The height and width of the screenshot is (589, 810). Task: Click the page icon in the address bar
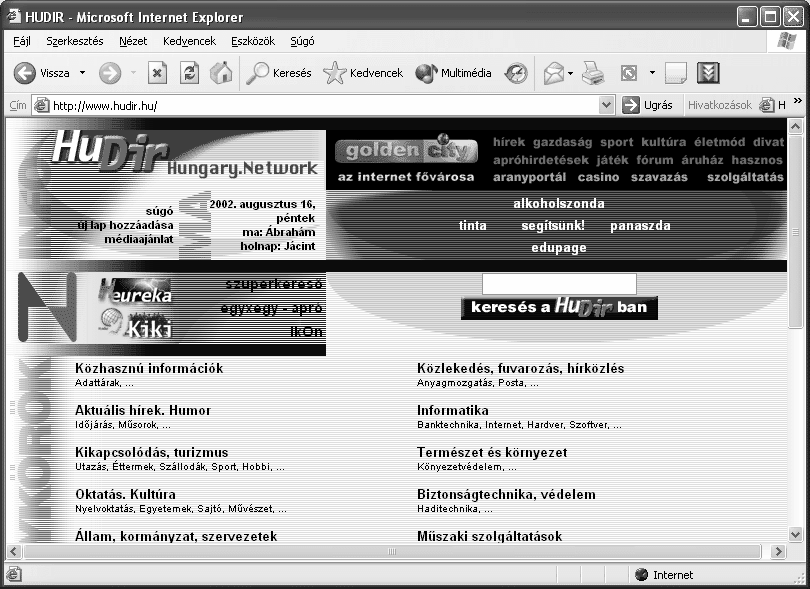click(41, 105)
